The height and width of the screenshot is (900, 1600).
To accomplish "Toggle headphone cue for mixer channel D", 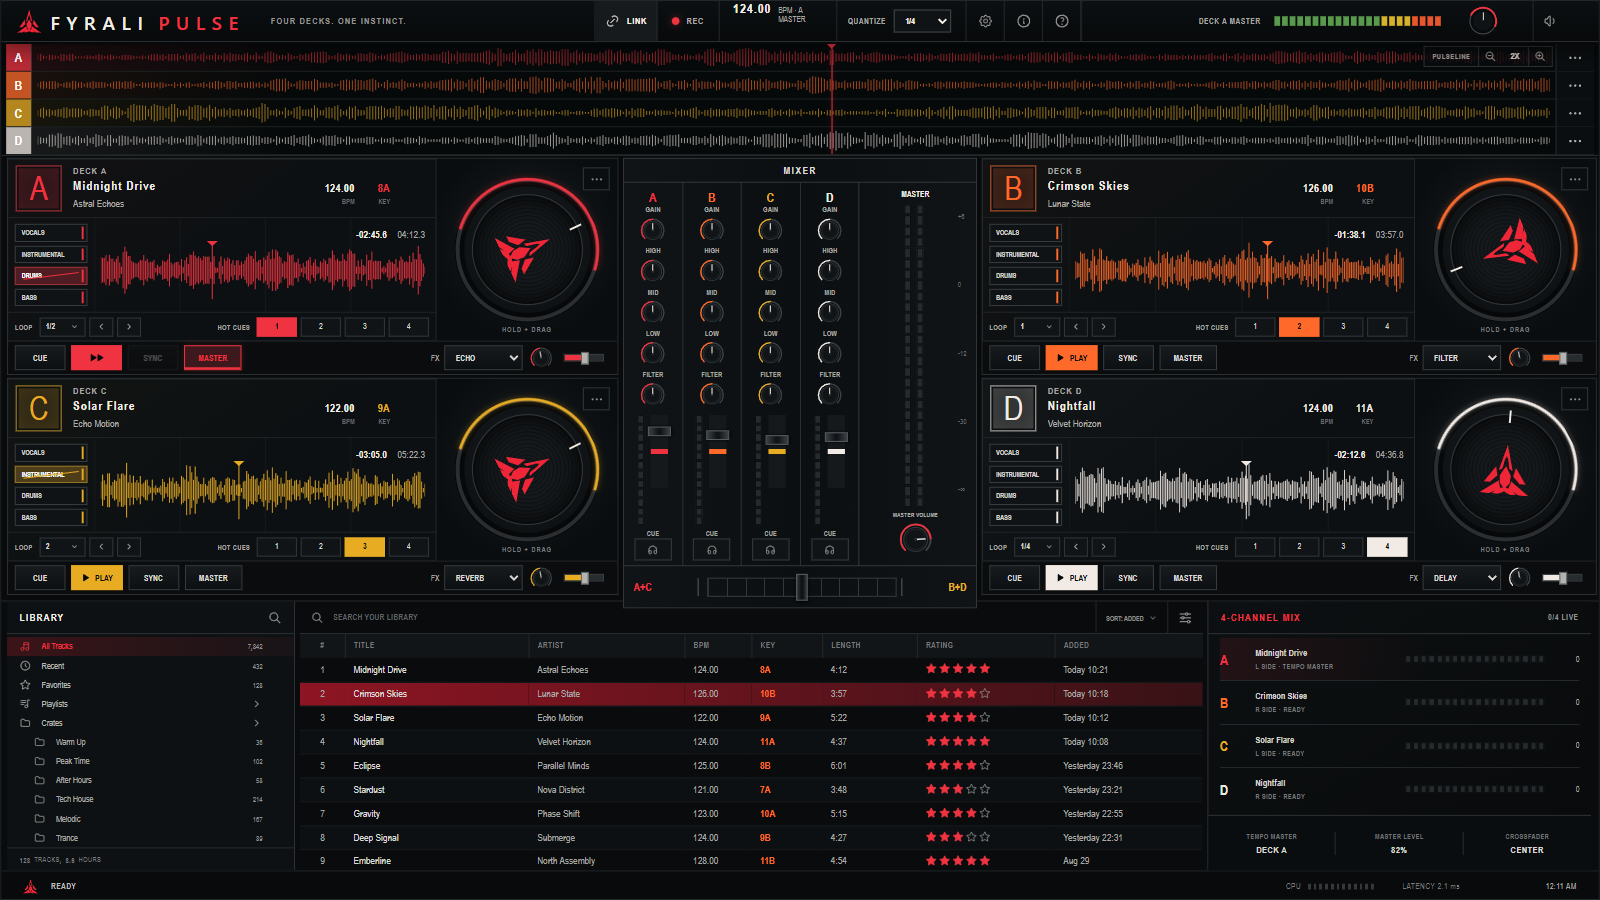I will [x=830, y=549].
